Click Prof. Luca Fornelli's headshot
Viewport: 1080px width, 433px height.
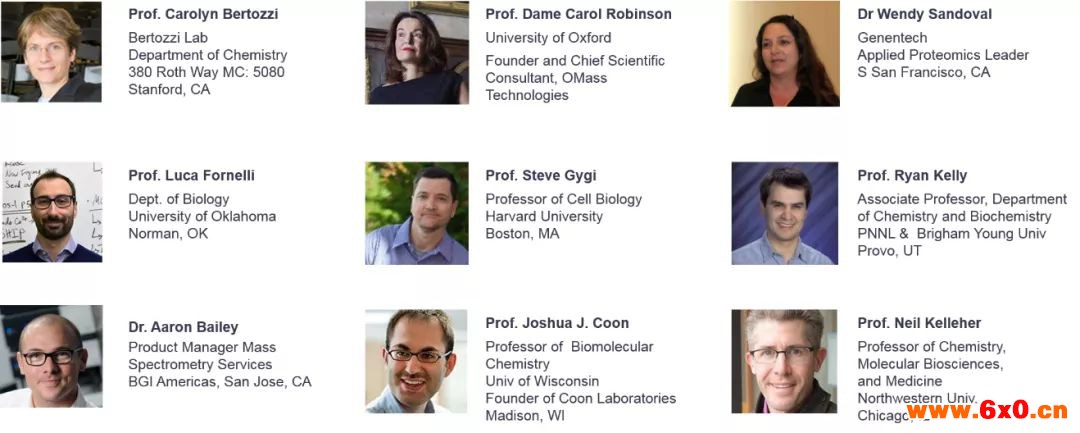52,212
